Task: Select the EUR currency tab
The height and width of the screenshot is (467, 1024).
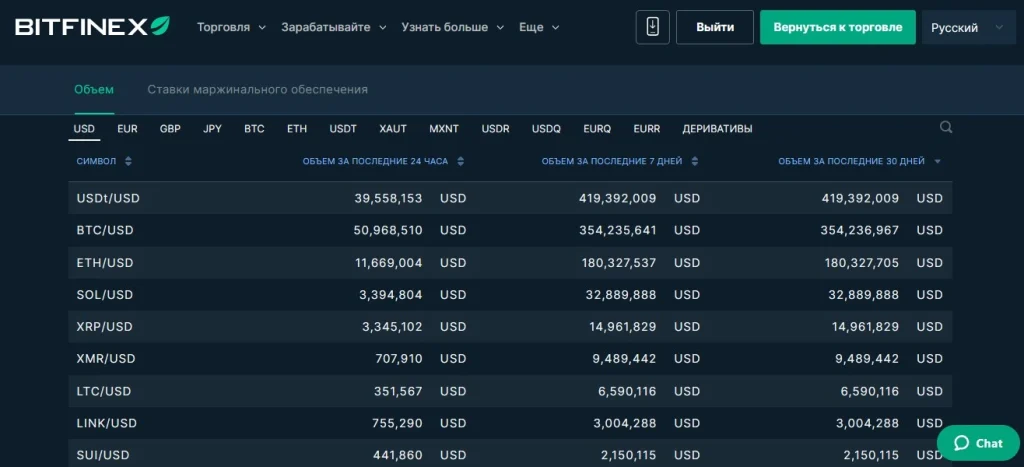Action: (x=127, y=129)
